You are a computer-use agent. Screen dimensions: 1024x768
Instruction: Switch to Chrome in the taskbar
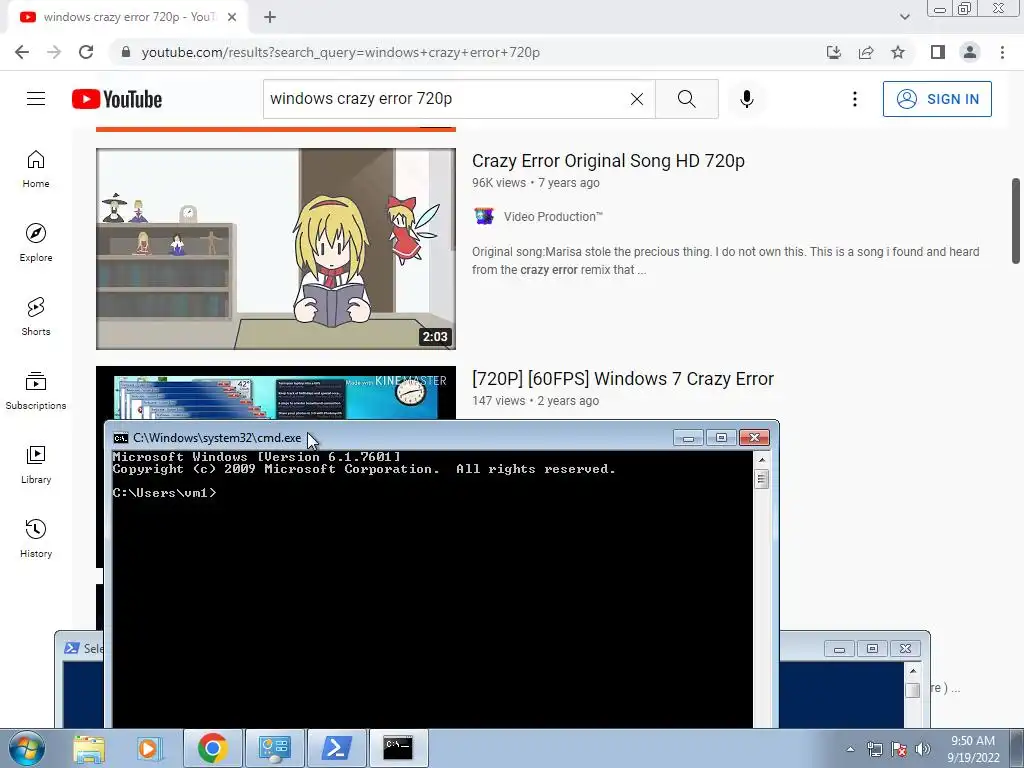tap(212, 748)
